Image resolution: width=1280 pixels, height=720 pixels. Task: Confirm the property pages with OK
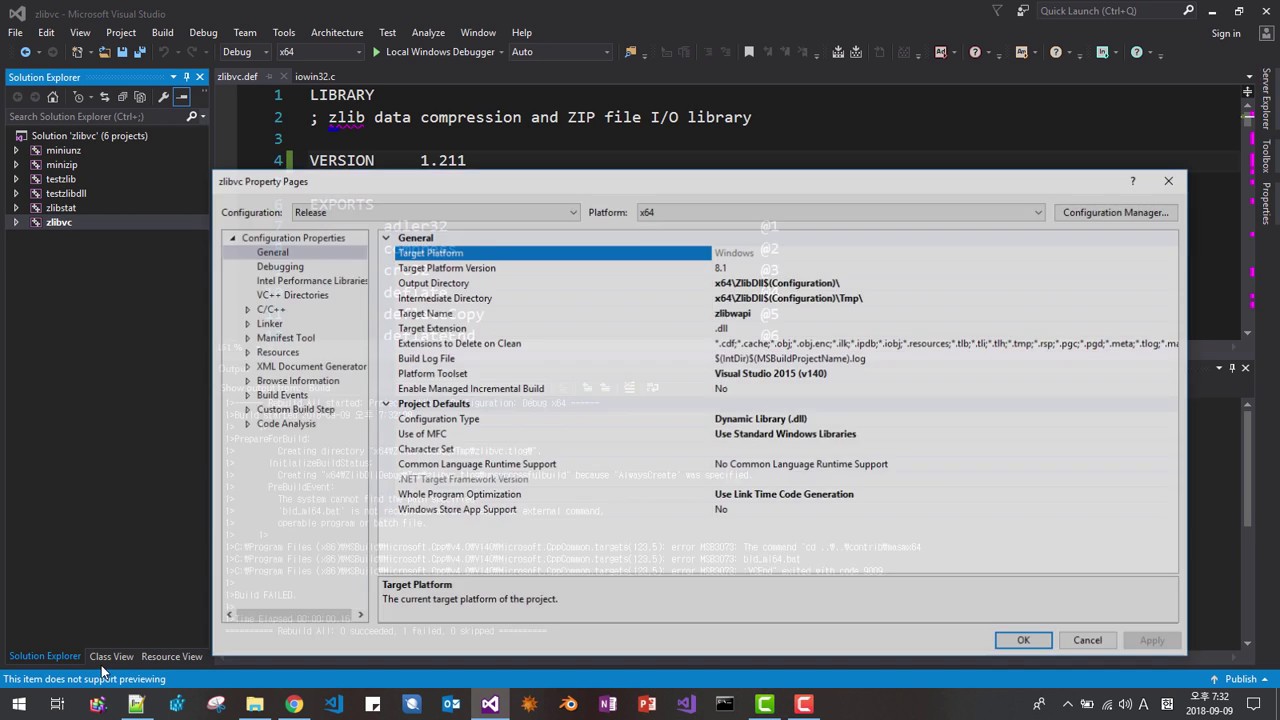[x=1023, y=640]
